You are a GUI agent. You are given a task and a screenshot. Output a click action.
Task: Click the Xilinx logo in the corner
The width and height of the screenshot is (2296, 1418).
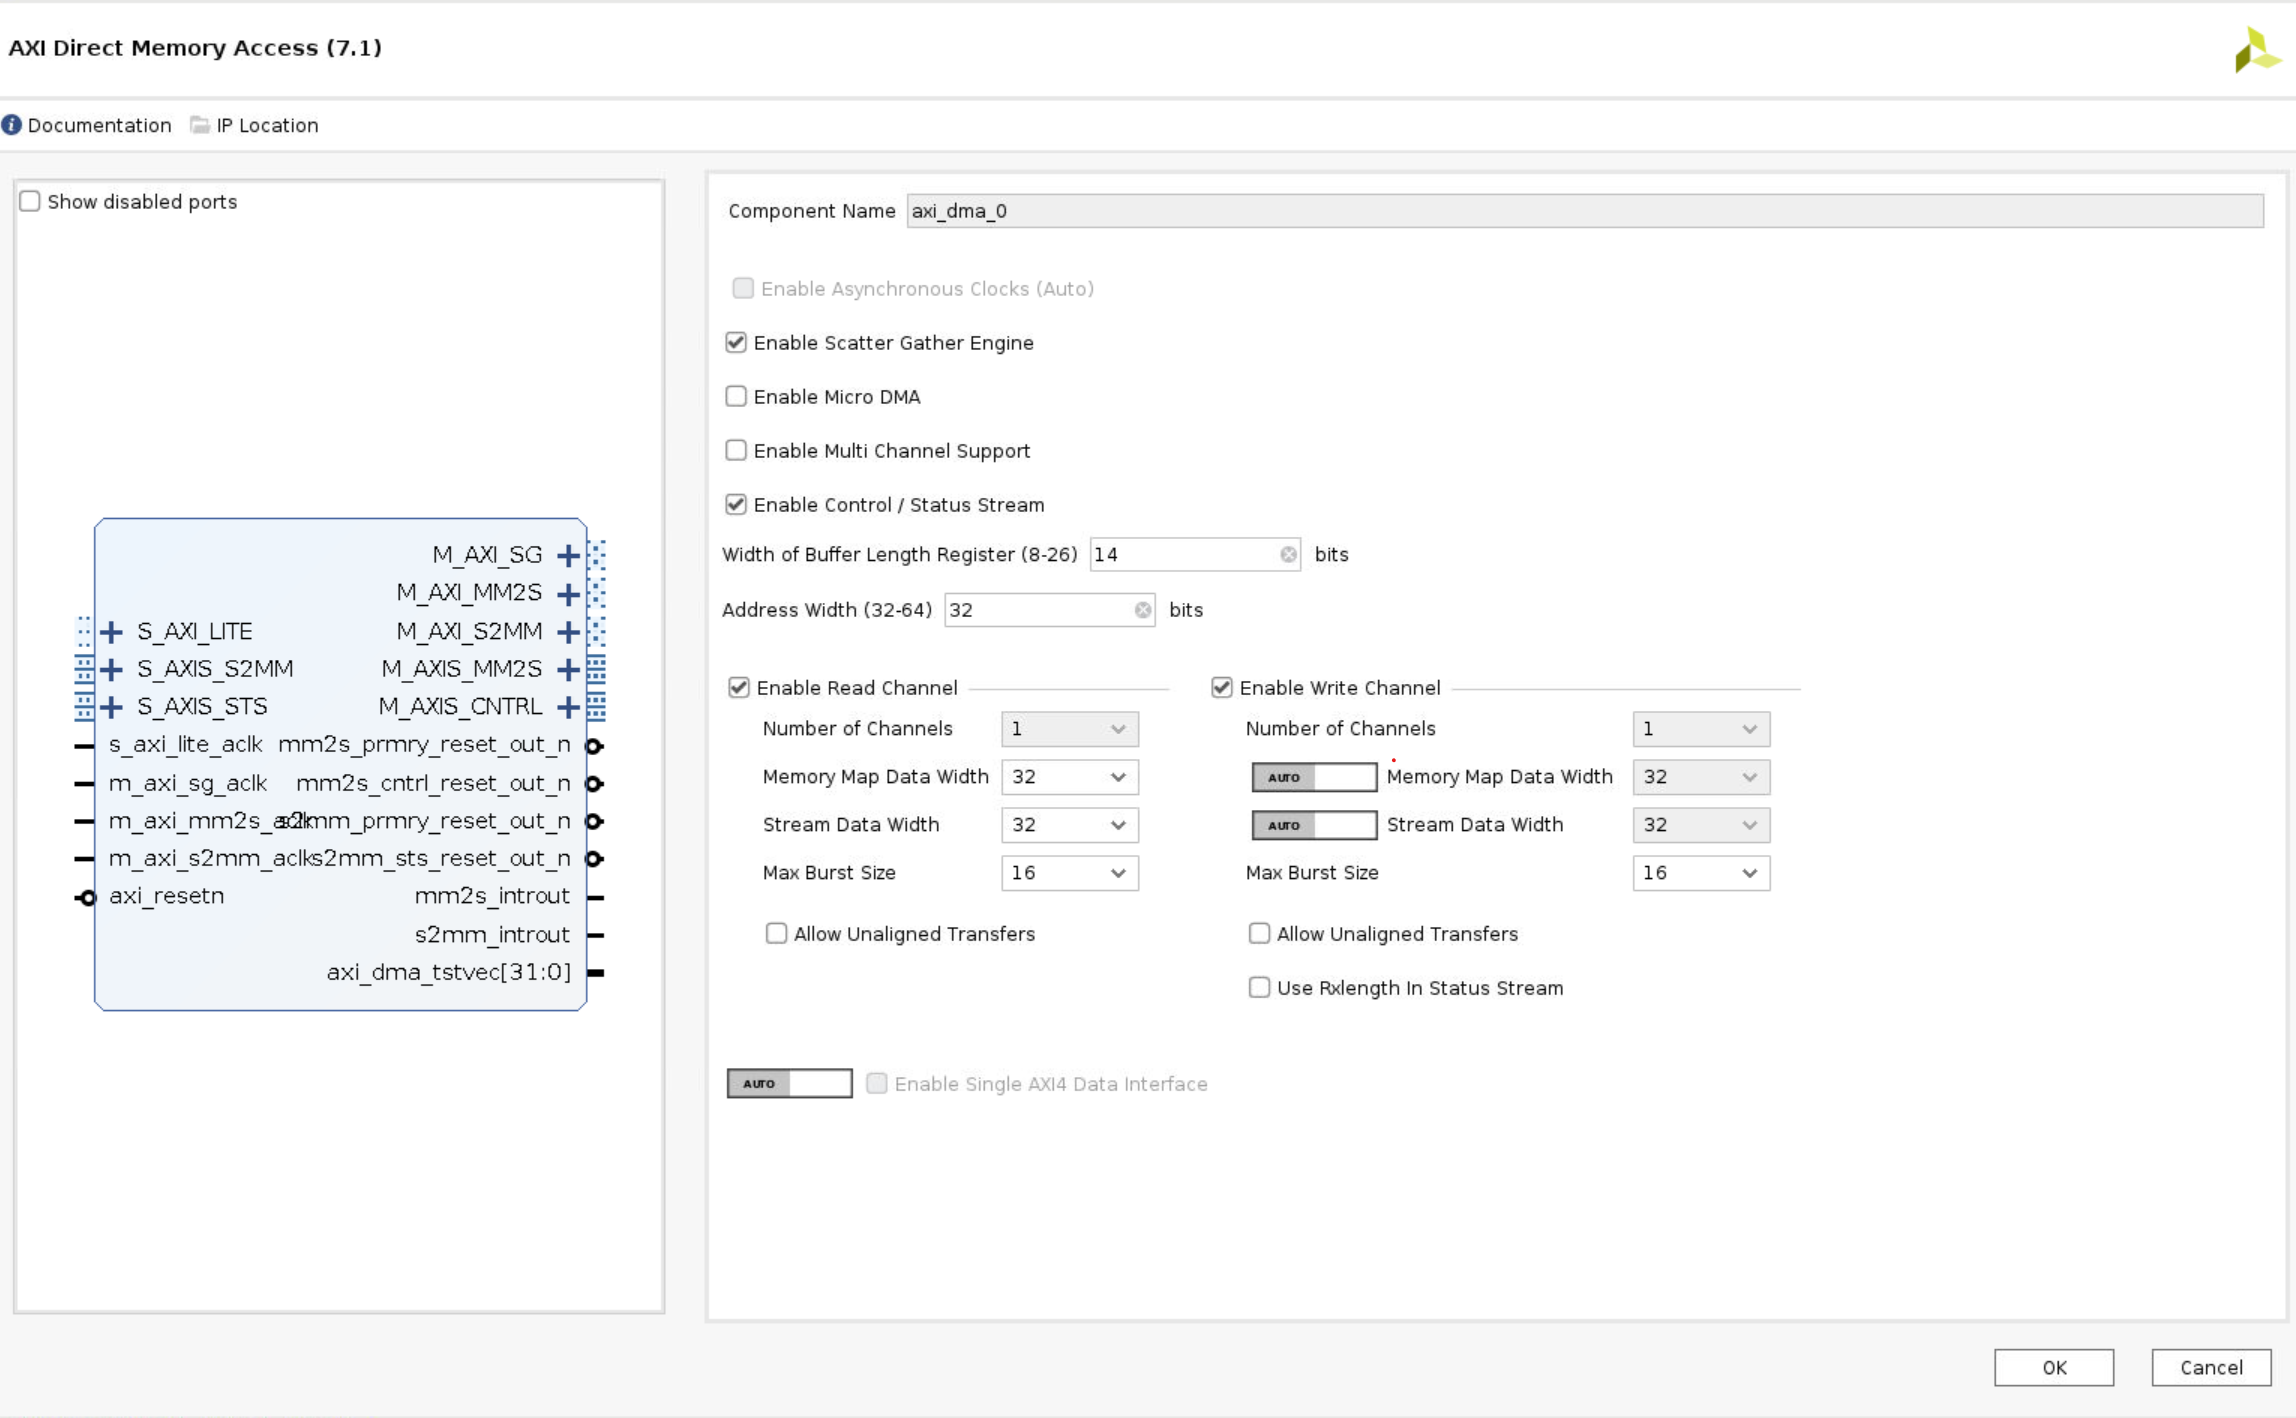[2257, 49]
